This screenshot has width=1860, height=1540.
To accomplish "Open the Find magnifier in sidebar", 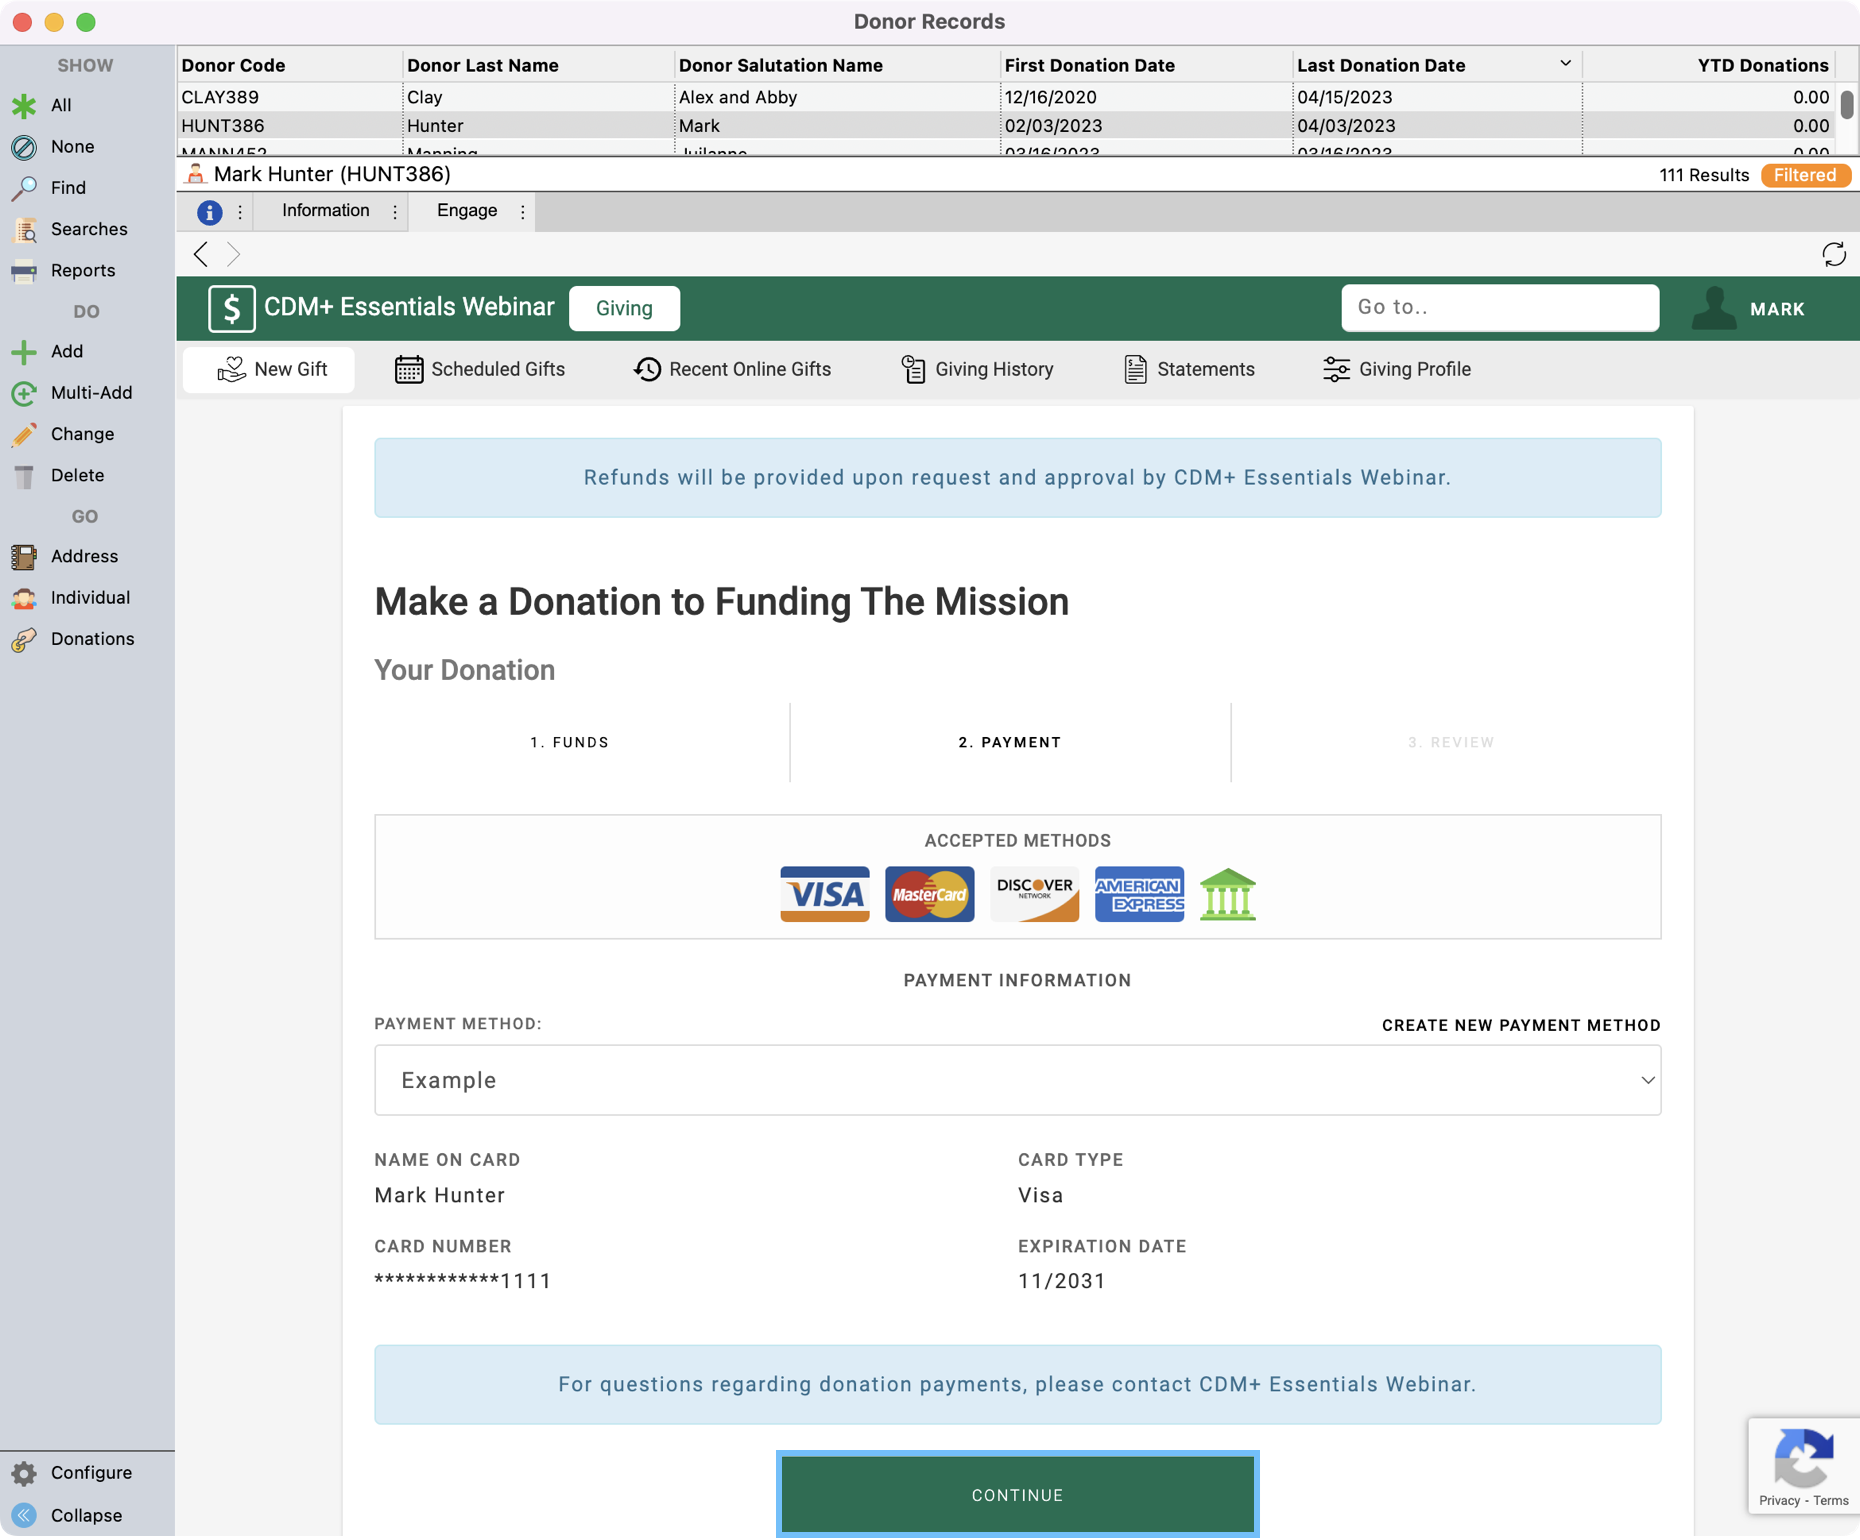I will (25, 188).
